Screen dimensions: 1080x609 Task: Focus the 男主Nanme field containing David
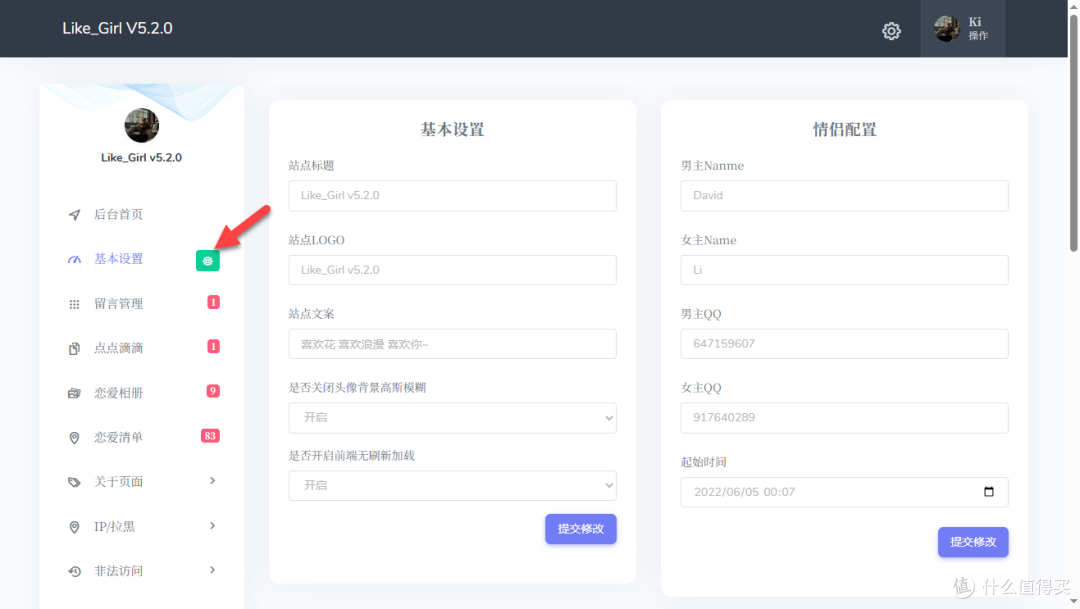pos(844,196)
